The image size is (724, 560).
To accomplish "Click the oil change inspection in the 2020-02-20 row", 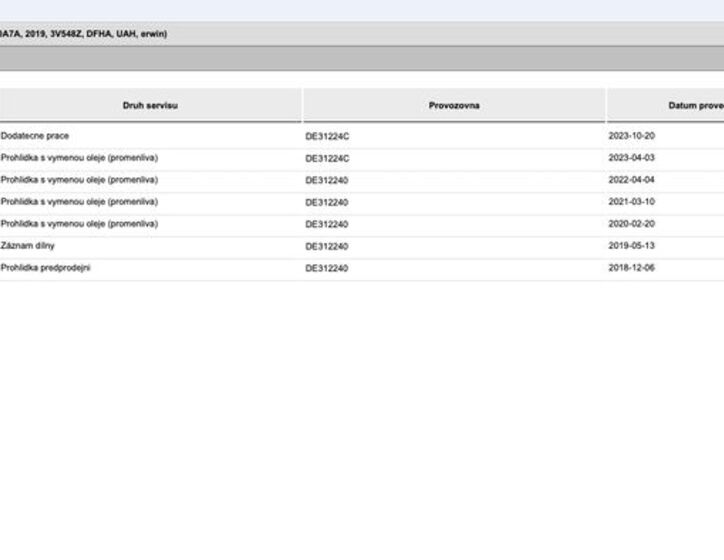I will (x=80, y=224).
